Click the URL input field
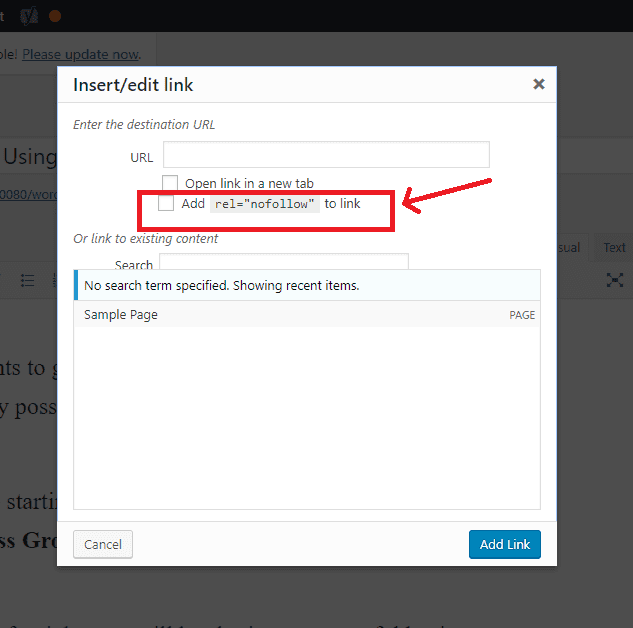The height and width of the screenshot is (628, 633). click(326, 155)
